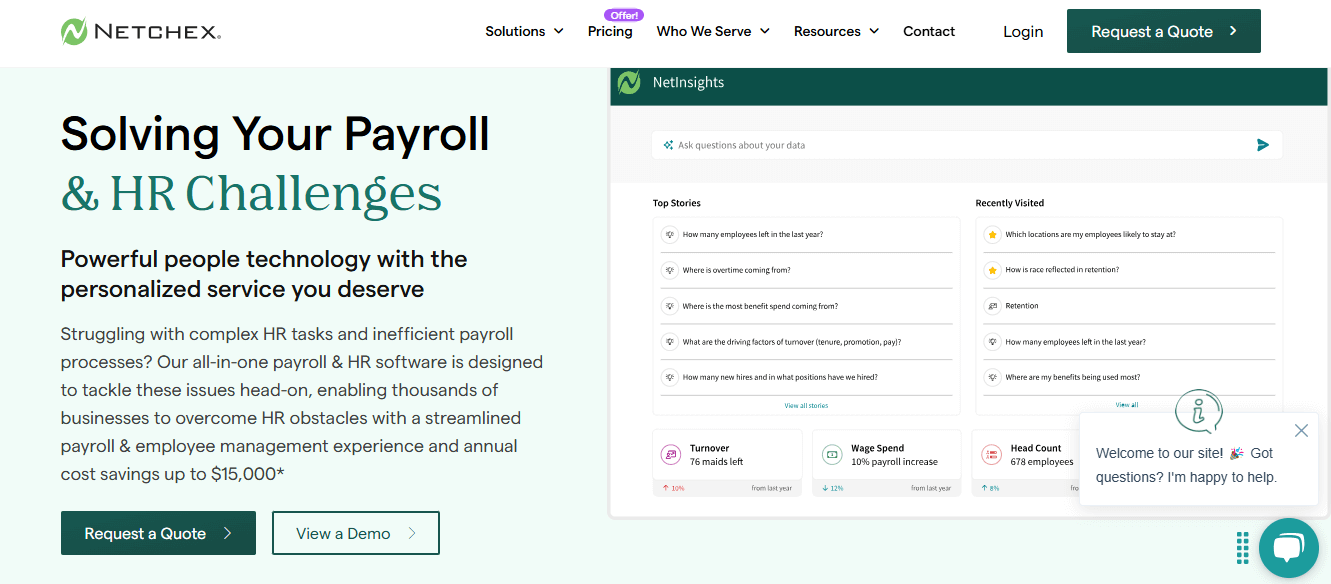Screen dimensions: 1331x584
Task: Click the chevron in hero Request a Quote button
Action: point(228,533)
